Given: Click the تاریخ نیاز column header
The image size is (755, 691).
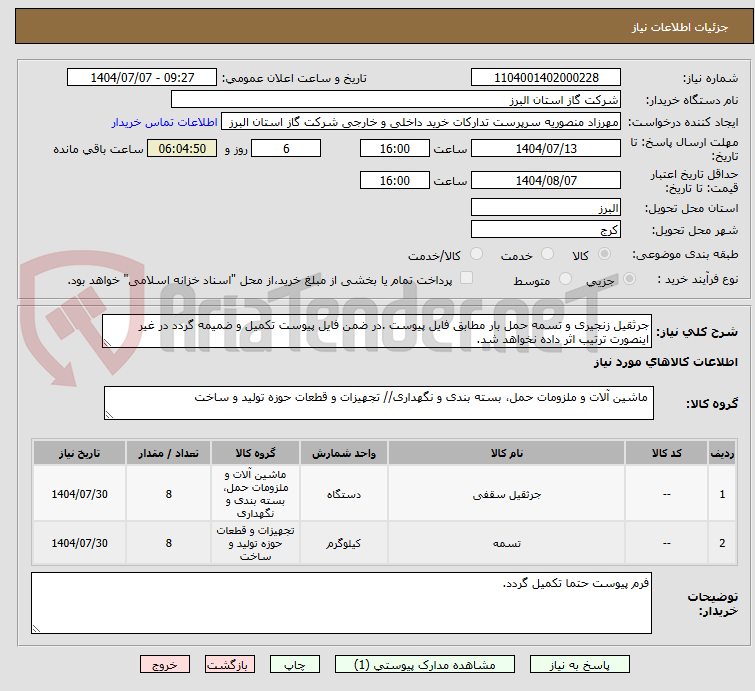Looking at the screenshot, I should click(x=79, y=453).
